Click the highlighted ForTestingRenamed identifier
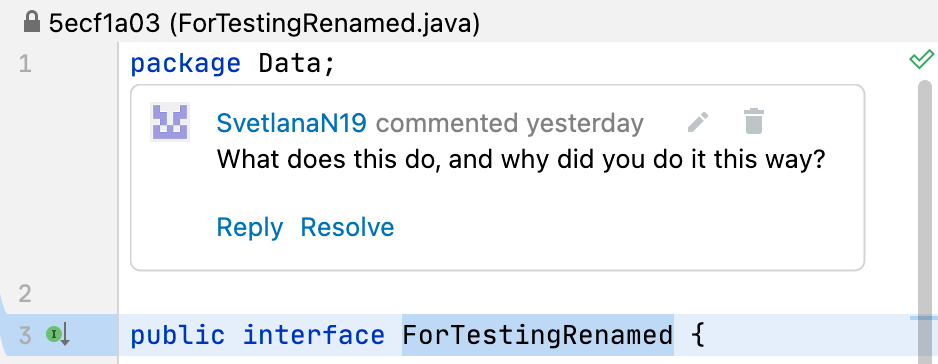The height and width of the screenshot is (364, 938). pos(538,335)
